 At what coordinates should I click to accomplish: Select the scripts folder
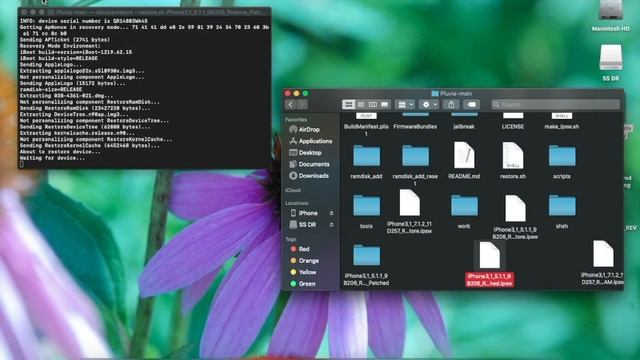tap(562, 156)
